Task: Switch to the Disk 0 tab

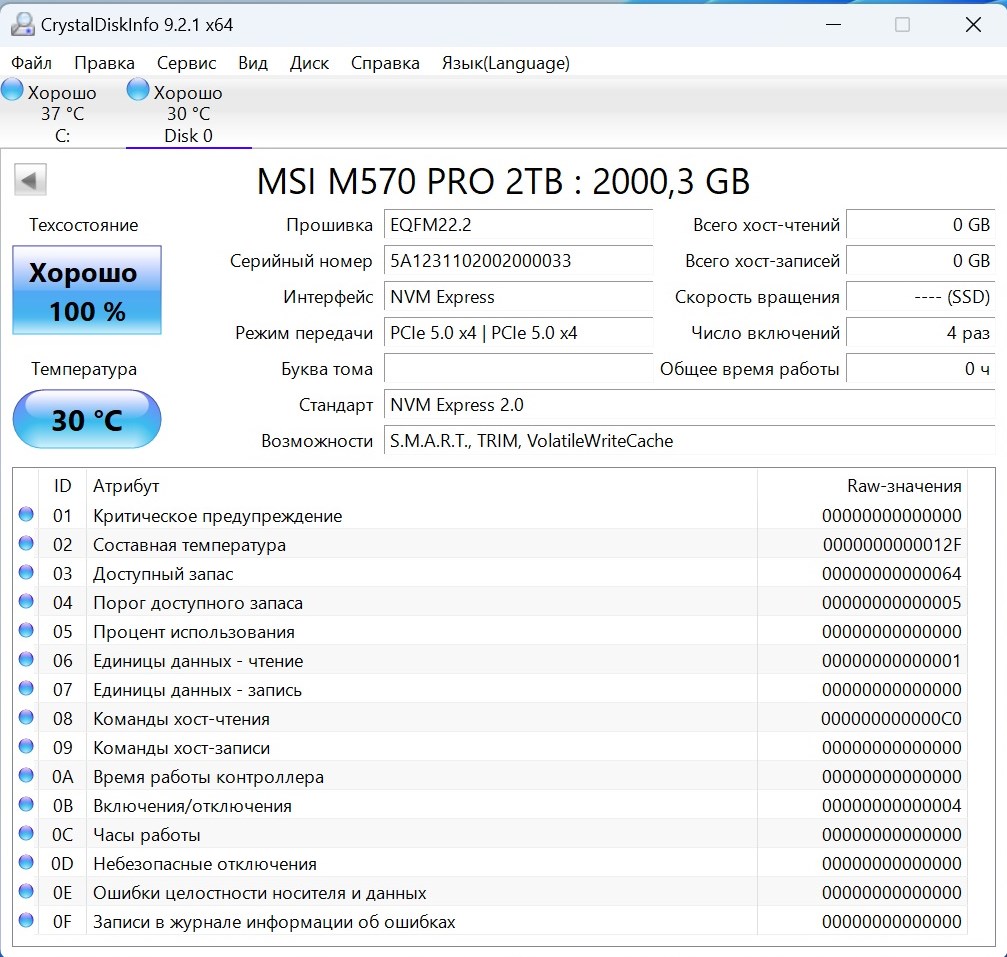Action: (x=188, y=115)
